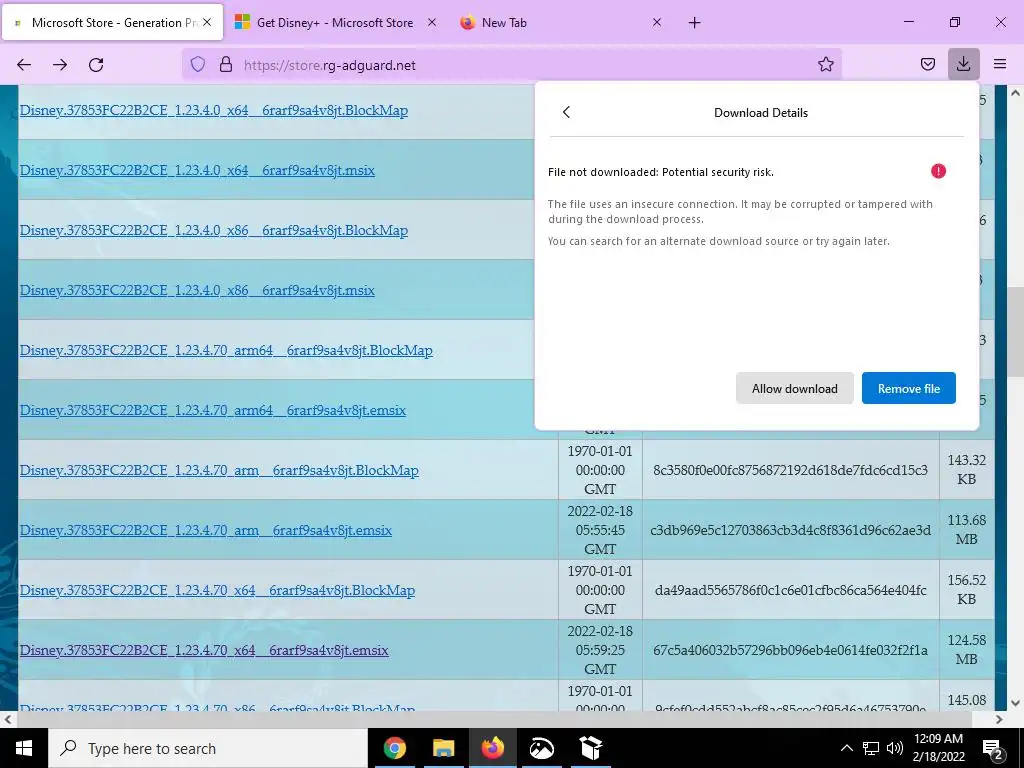Return to downloads list with back chevron
Image resolution: width=1024 pixels, height=768 pixels.
(566, 112)
